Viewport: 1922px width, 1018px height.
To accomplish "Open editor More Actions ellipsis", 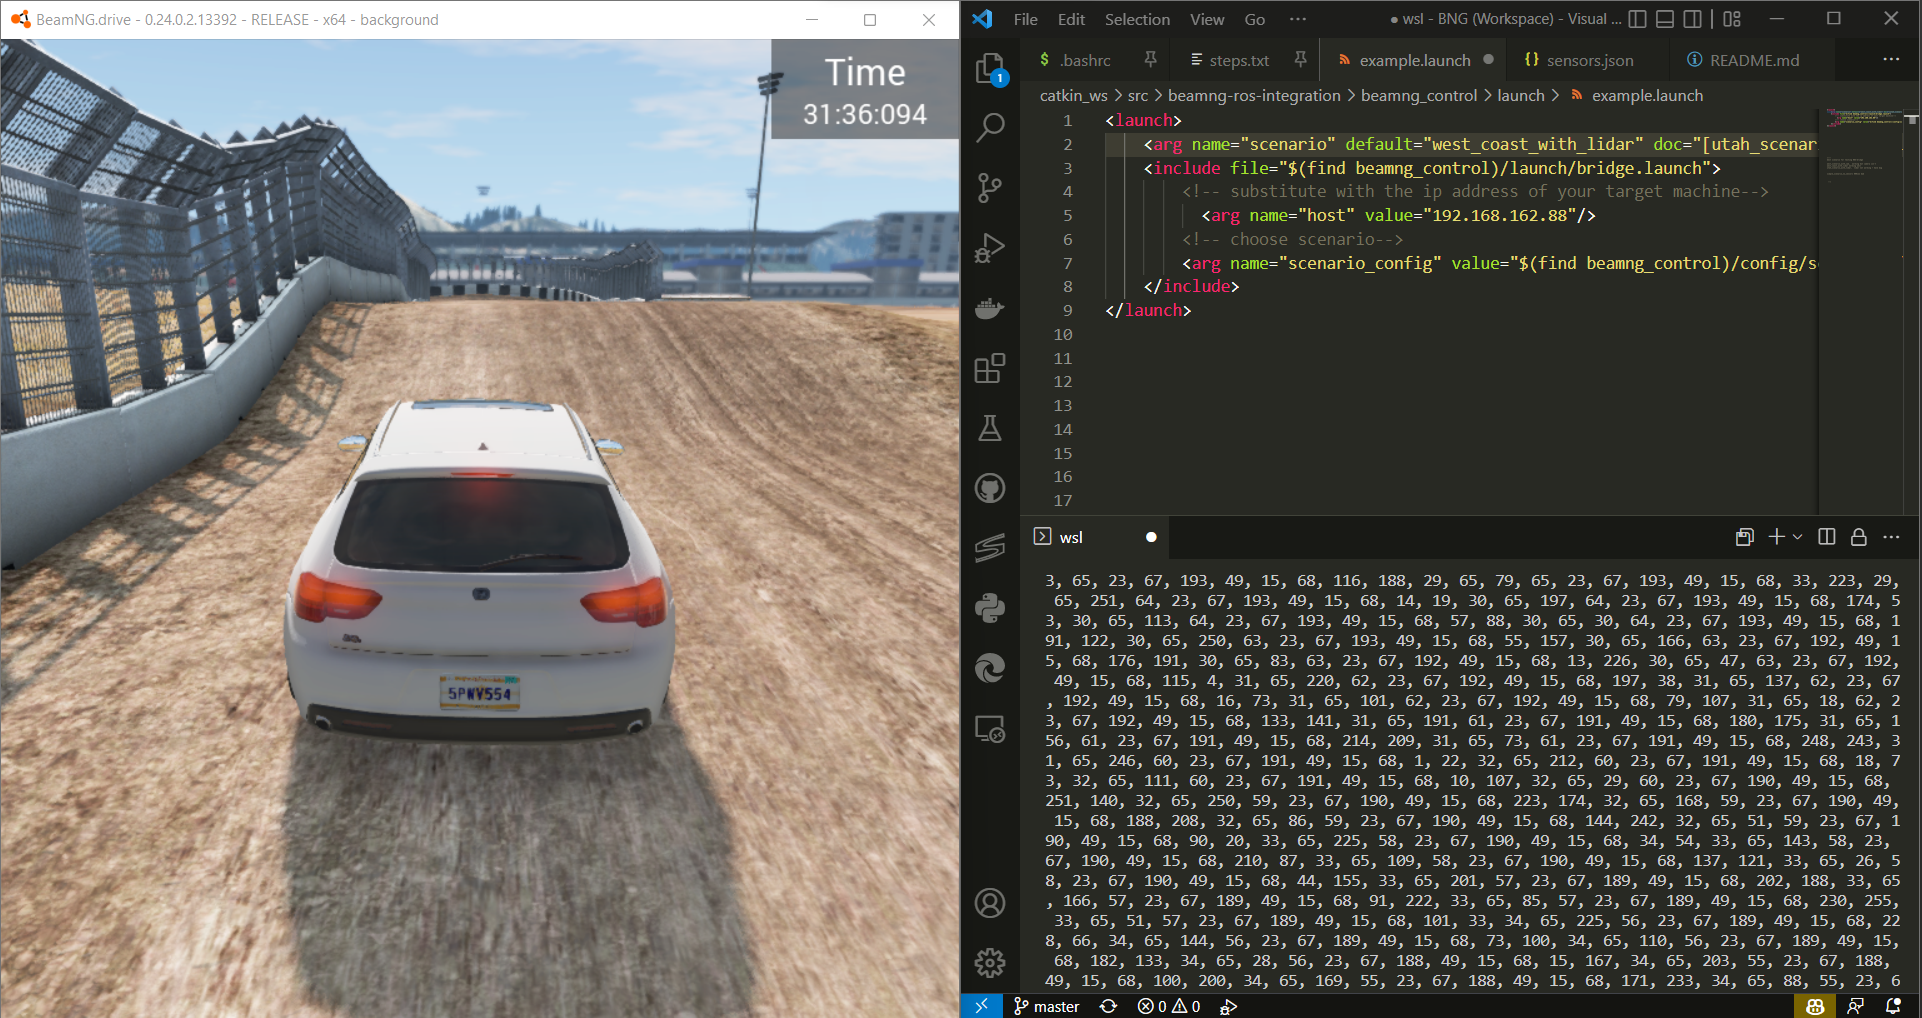I will (x=1891, y=60).
